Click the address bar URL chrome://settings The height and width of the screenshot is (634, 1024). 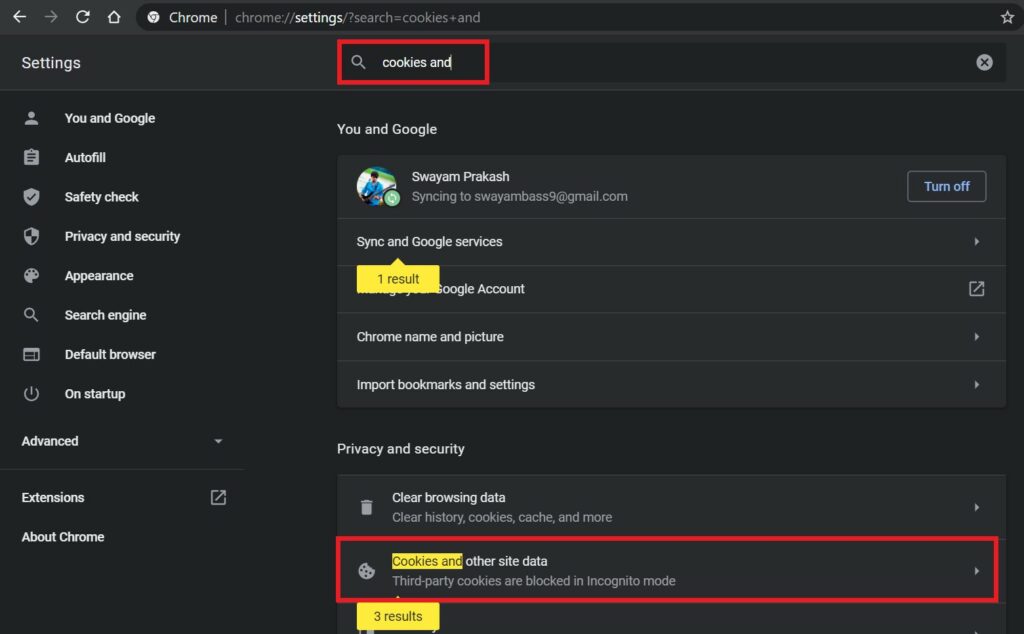pyautogui.click(x=357, y=18)
